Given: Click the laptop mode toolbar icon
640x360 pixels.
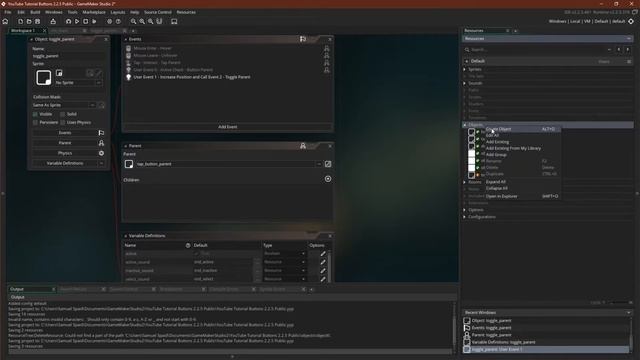Looking at the screenshot, I should [x=174, y=21].
